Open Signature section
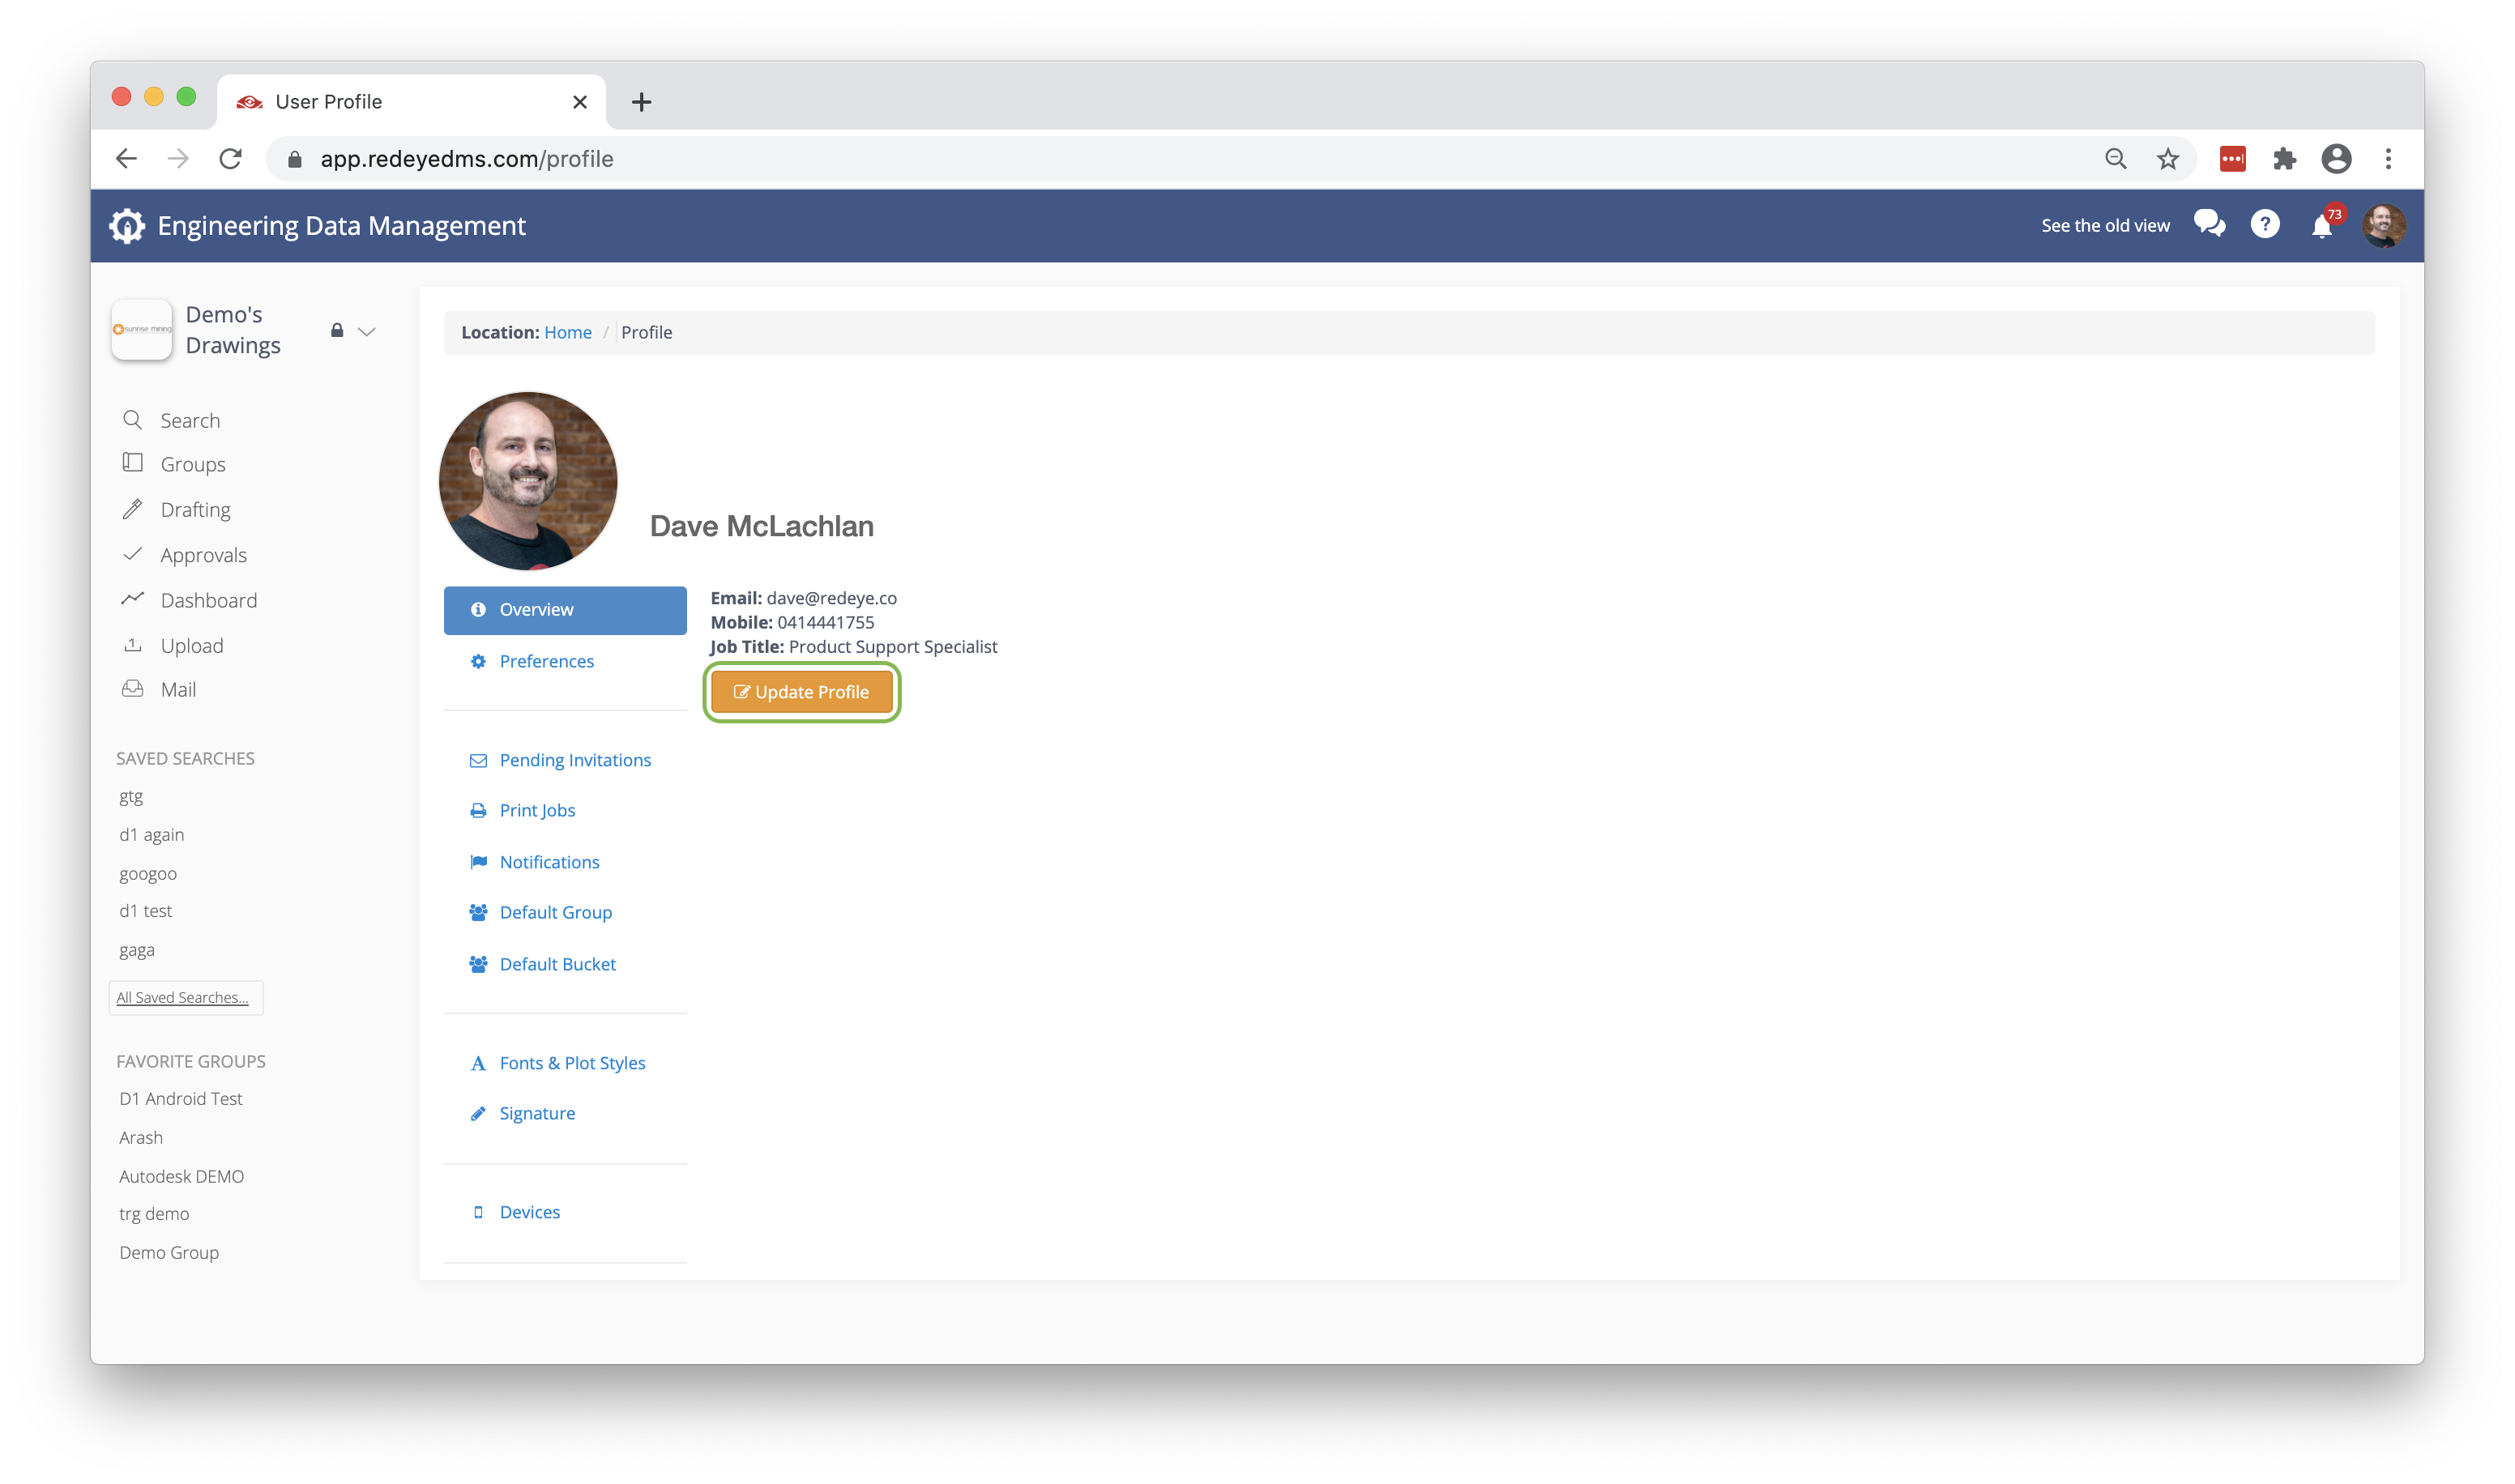The height and width of the screenshot is (1484, 2515). click(537, 1114)
